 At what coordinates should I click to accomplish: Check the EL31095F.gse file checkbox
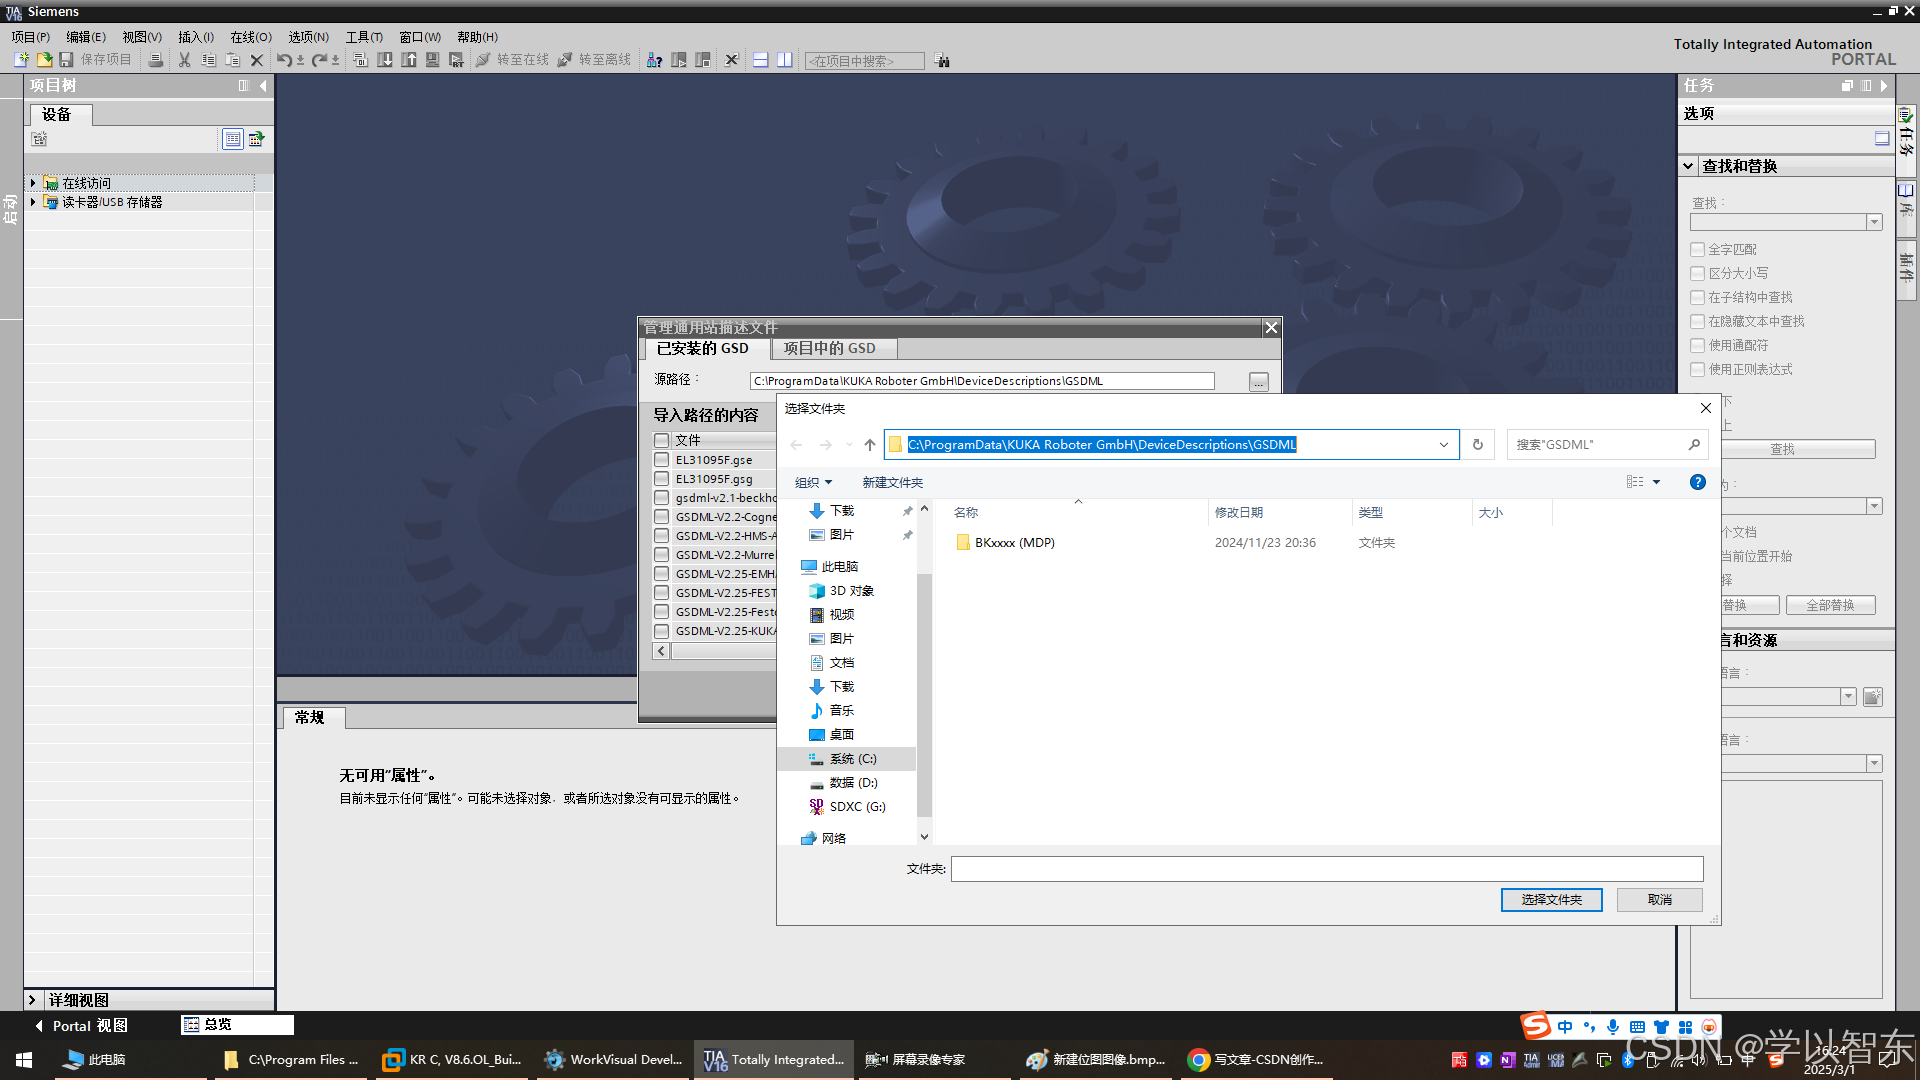661,460
